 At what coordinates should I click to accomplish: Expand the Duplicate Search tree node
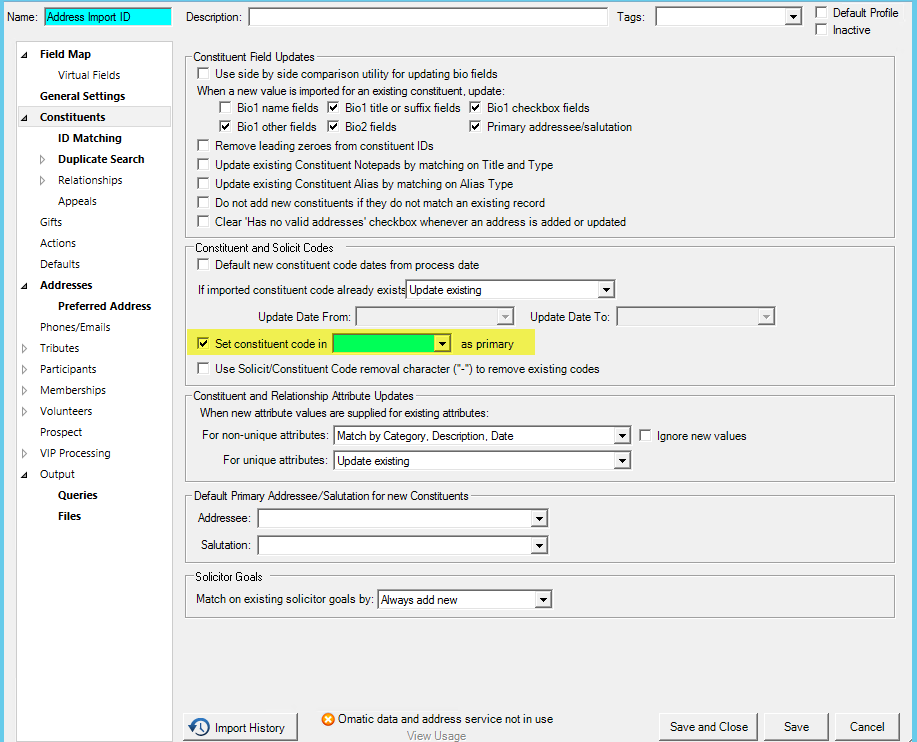coord(42,160)
